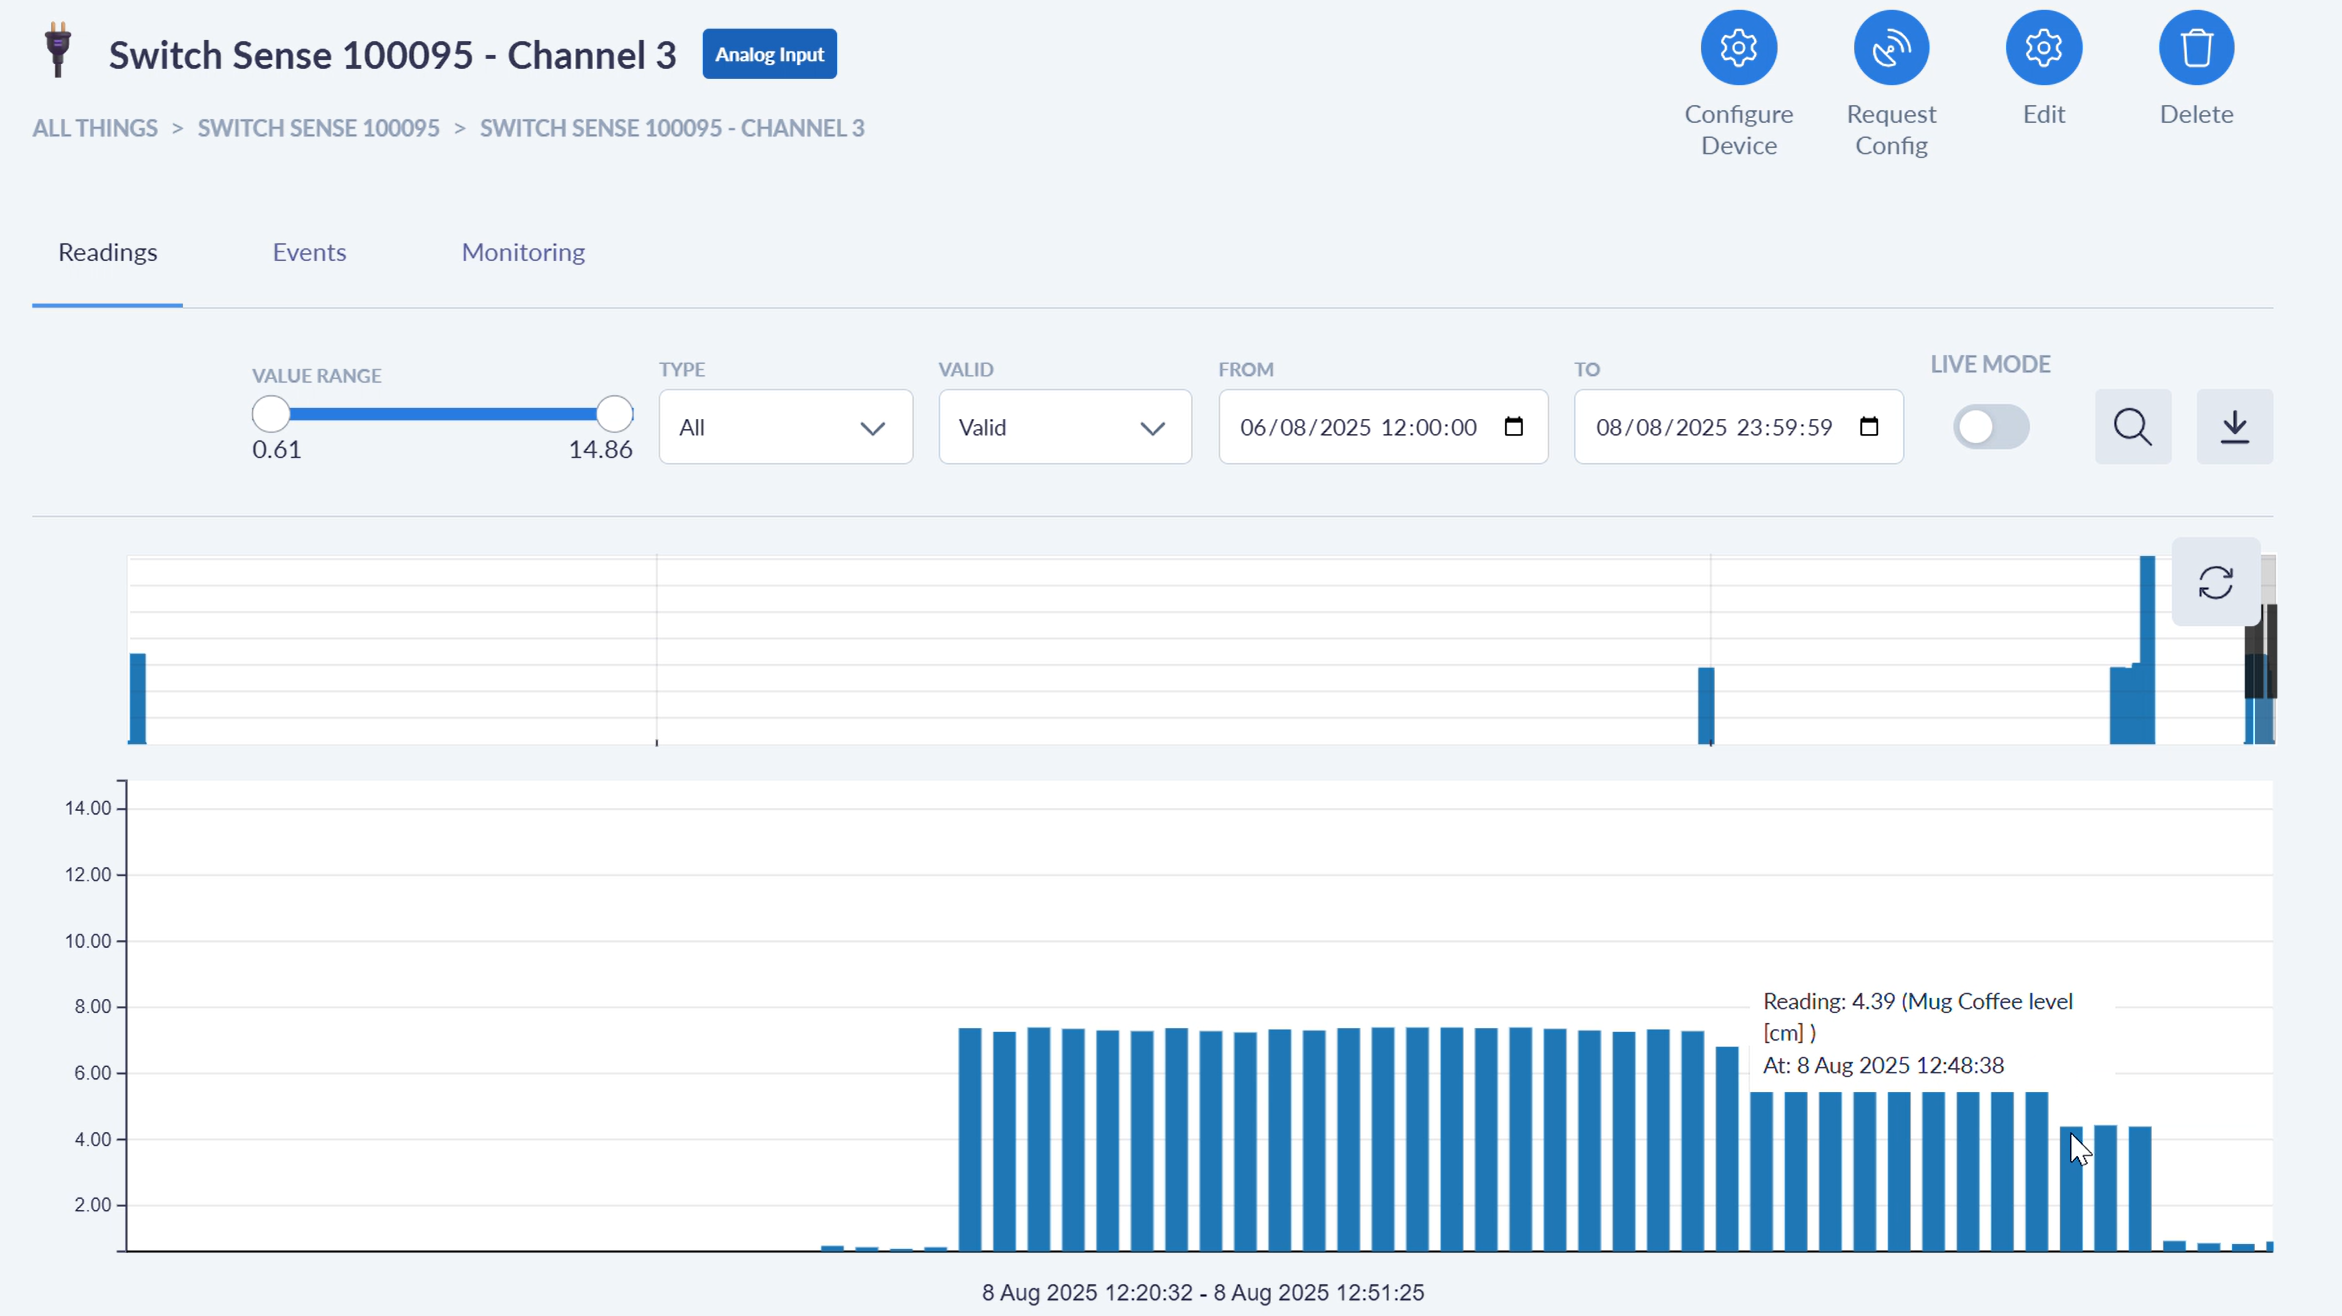Open SWITCH SENSE 100095 breadcrumb link

coord(318,128)
